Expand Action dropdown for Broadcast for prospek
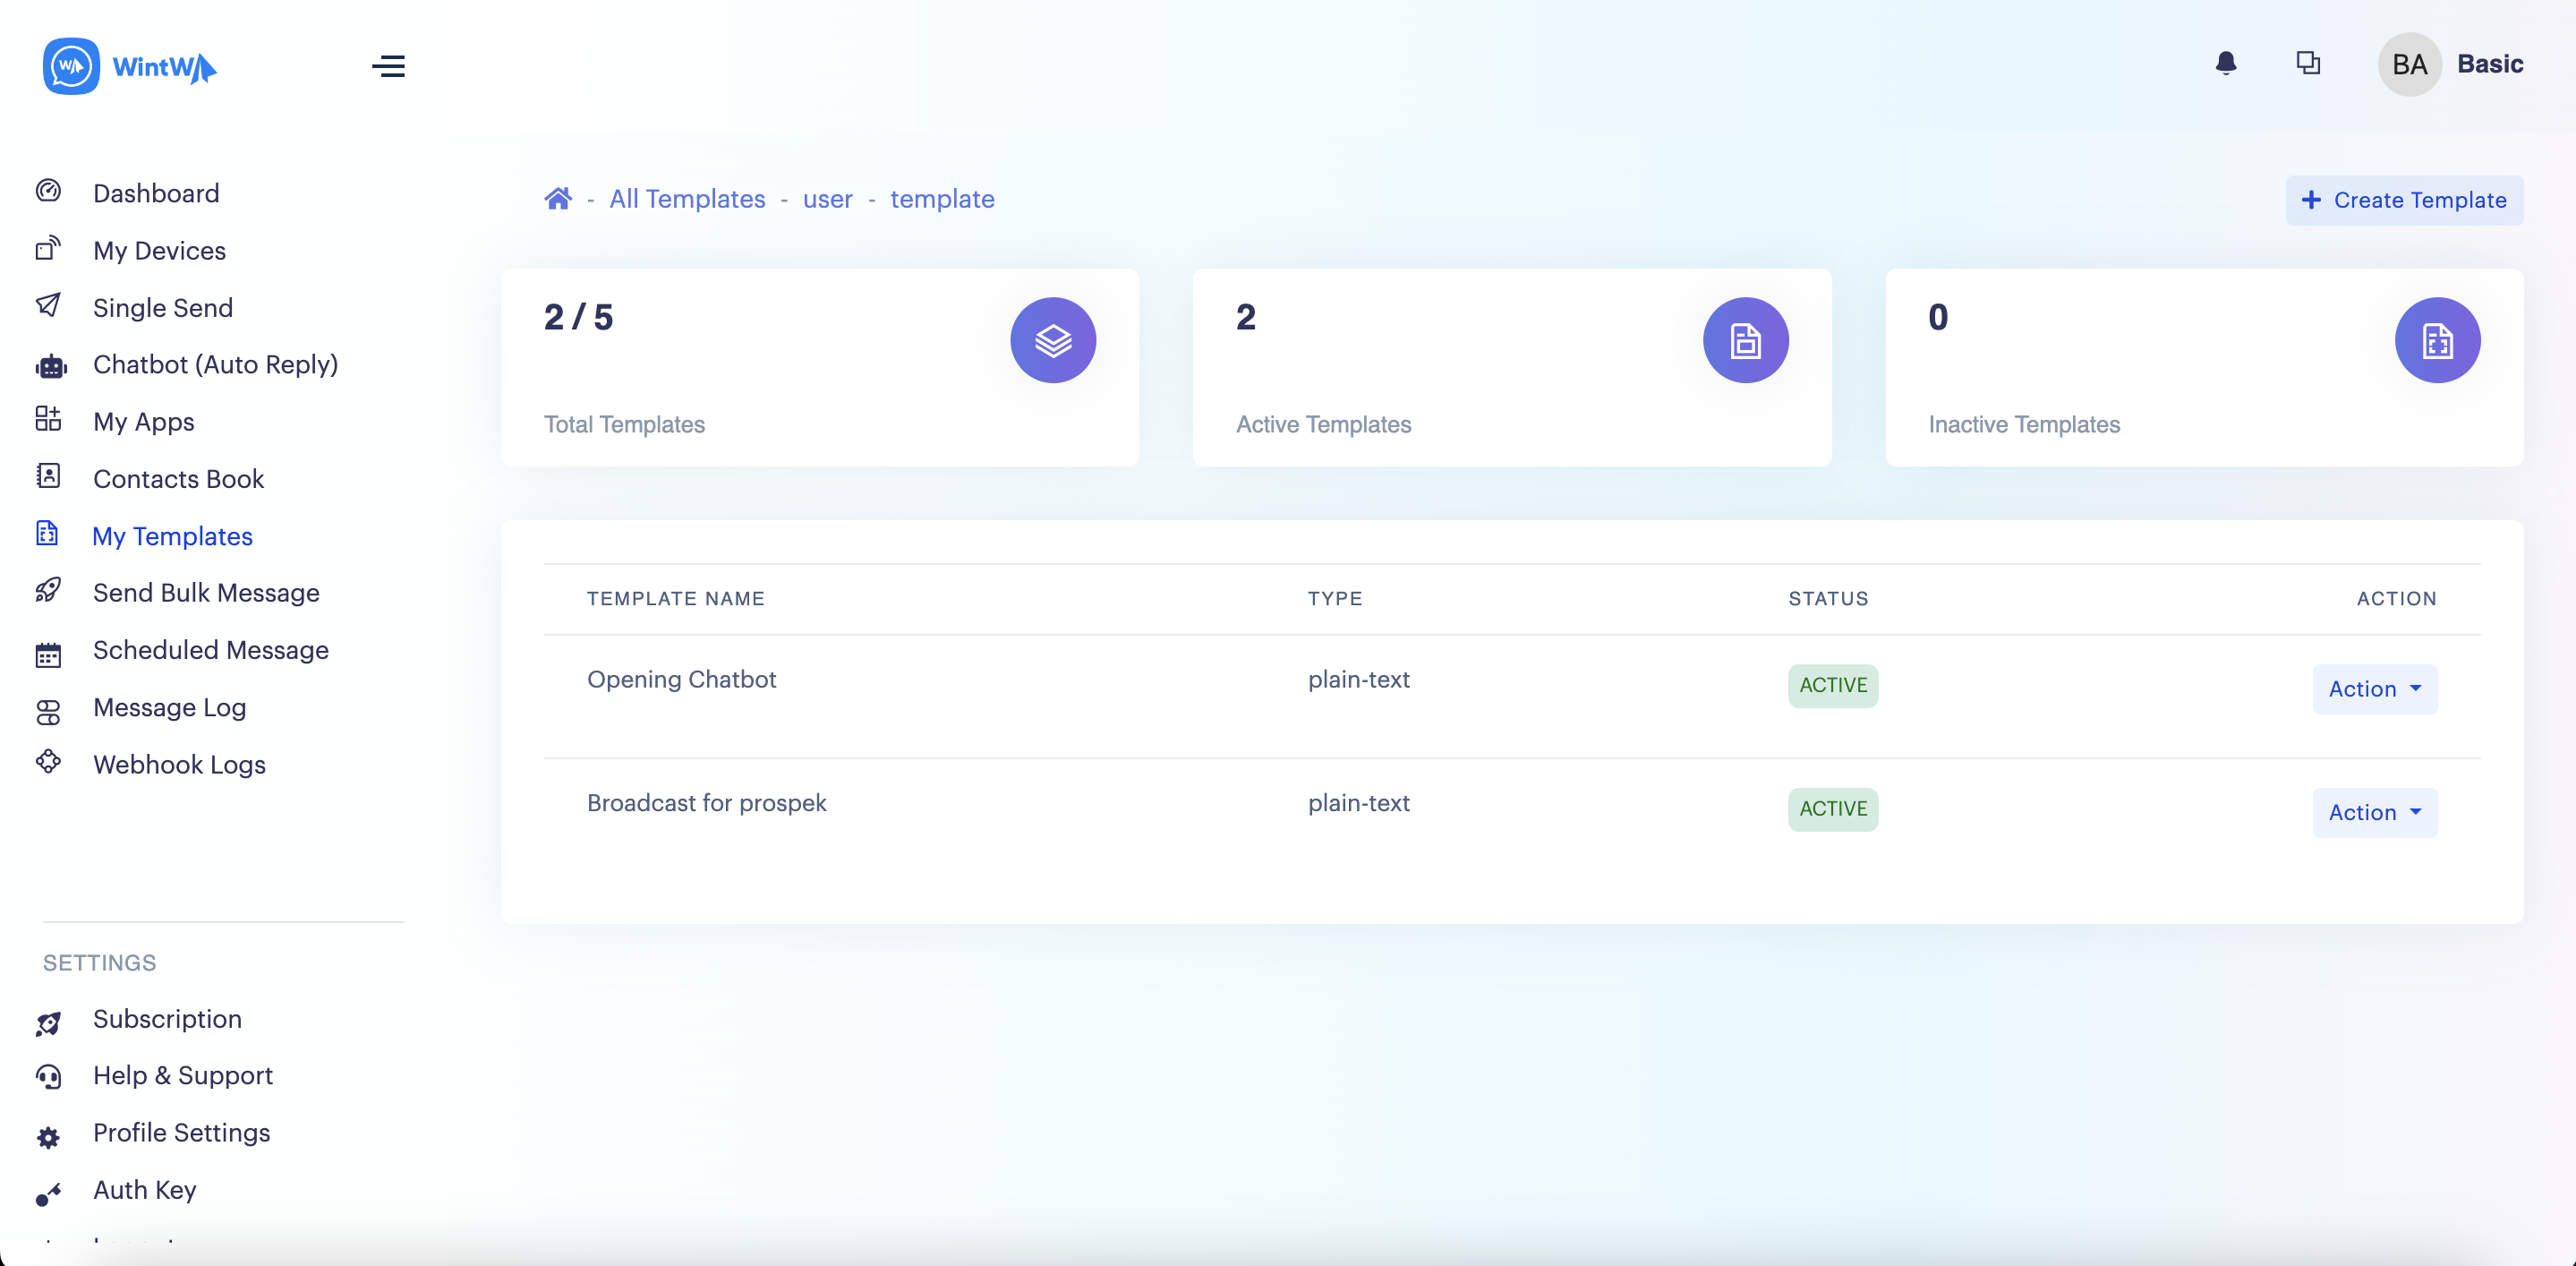The height and width of the screenshot is (1266, 2576). [x=2374, y=812]
